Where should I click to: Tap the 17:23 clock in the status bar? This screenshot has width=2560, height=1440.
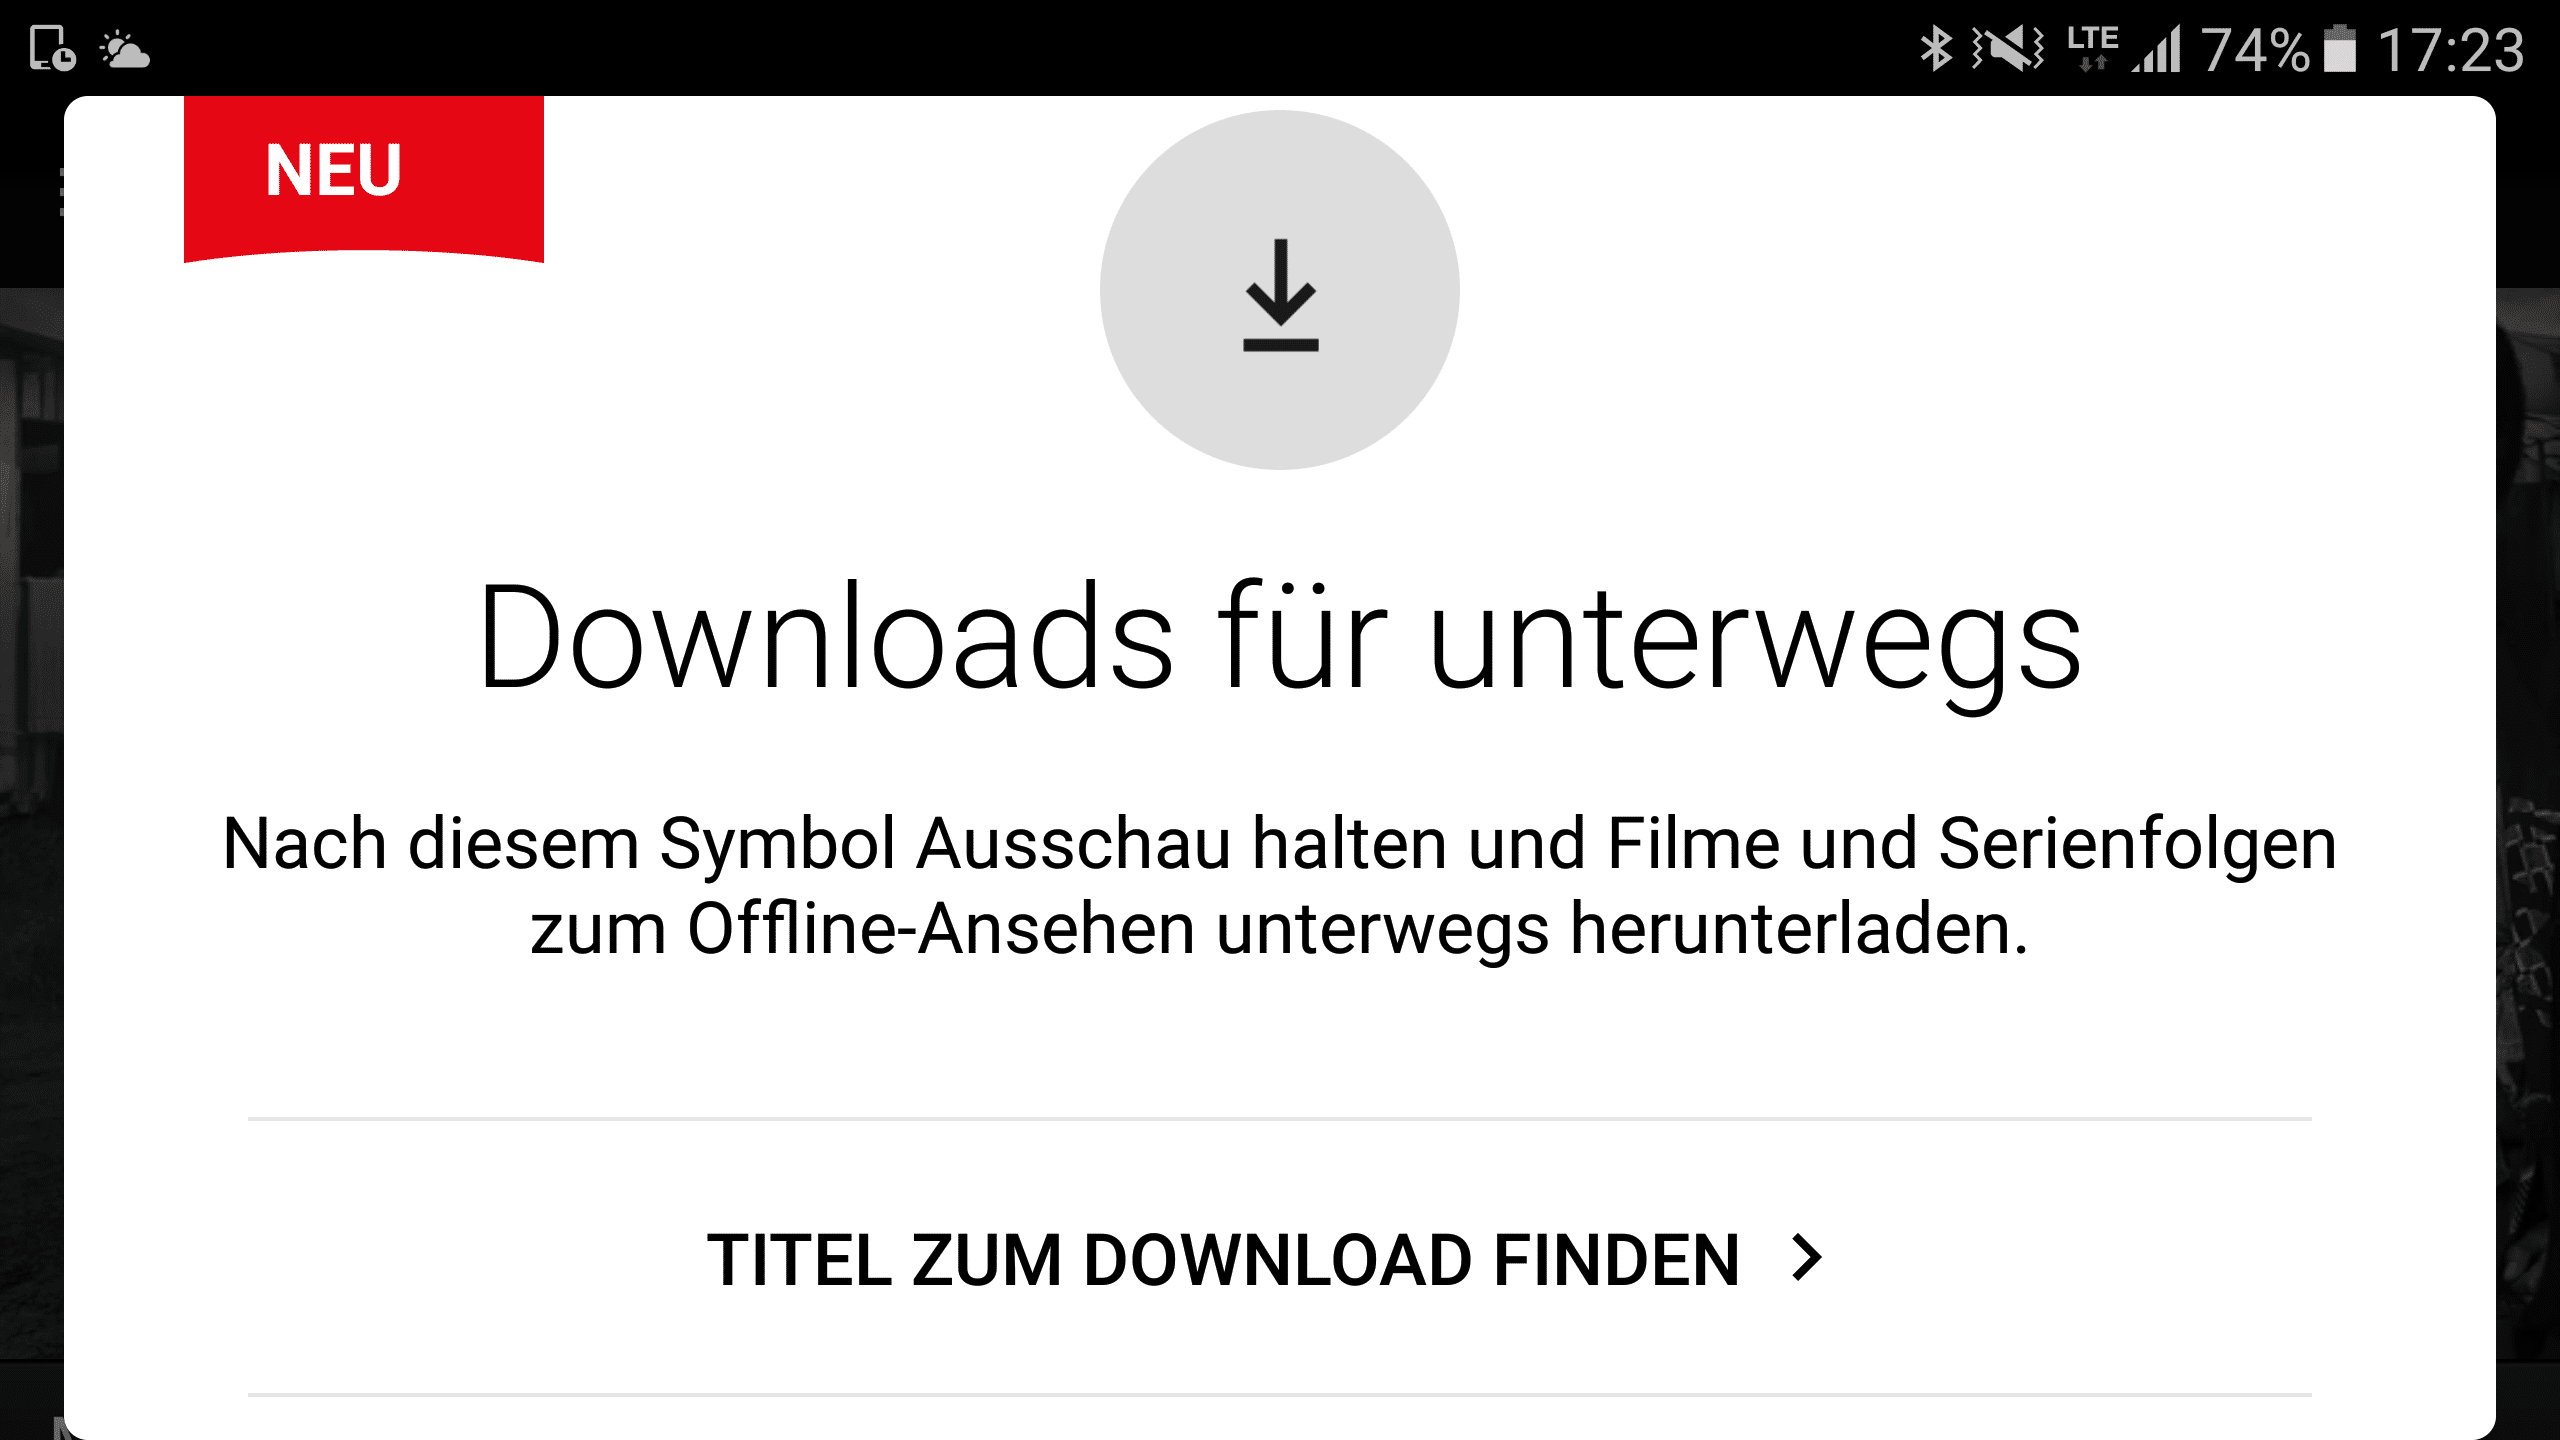tap(2451, 50)
